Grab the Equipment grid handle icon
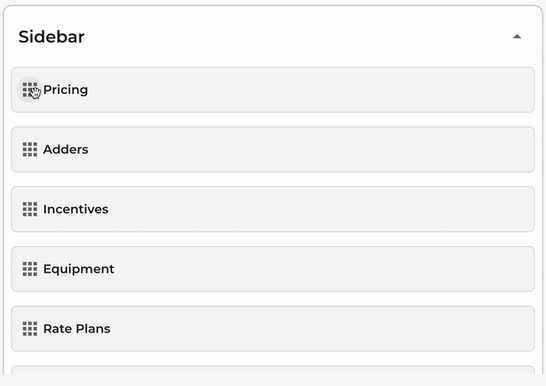The width and height of the screenshot is (546, 386). tap(30, 269)
